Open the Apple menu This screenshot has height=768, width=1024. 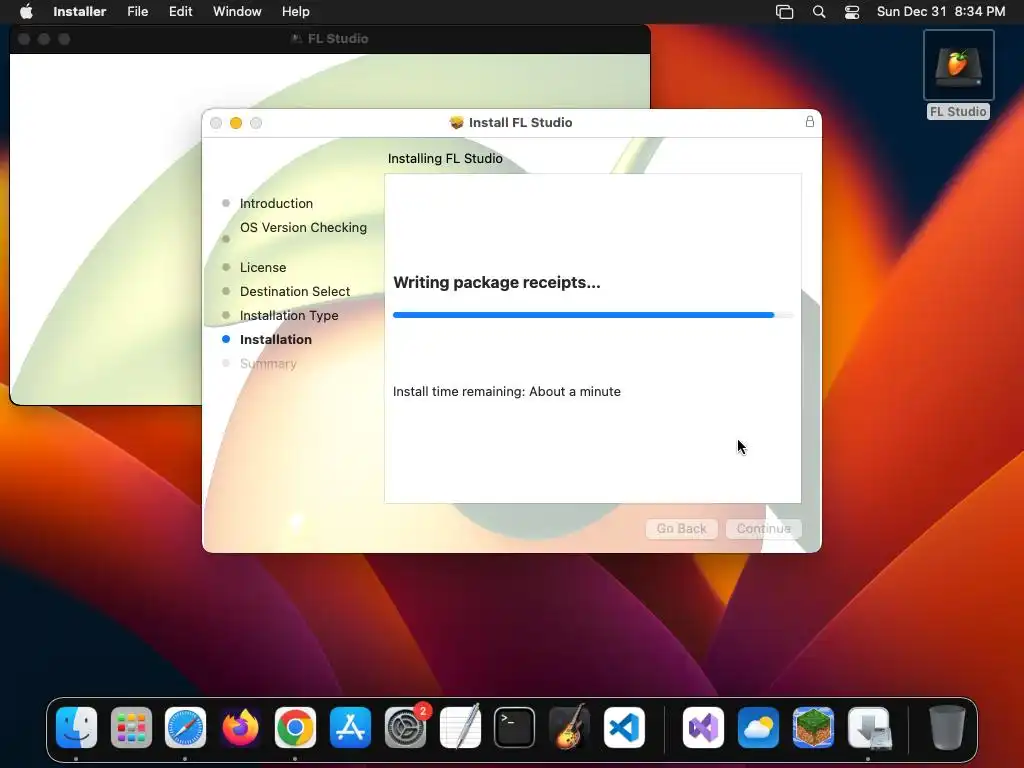(x=26, y=11)
